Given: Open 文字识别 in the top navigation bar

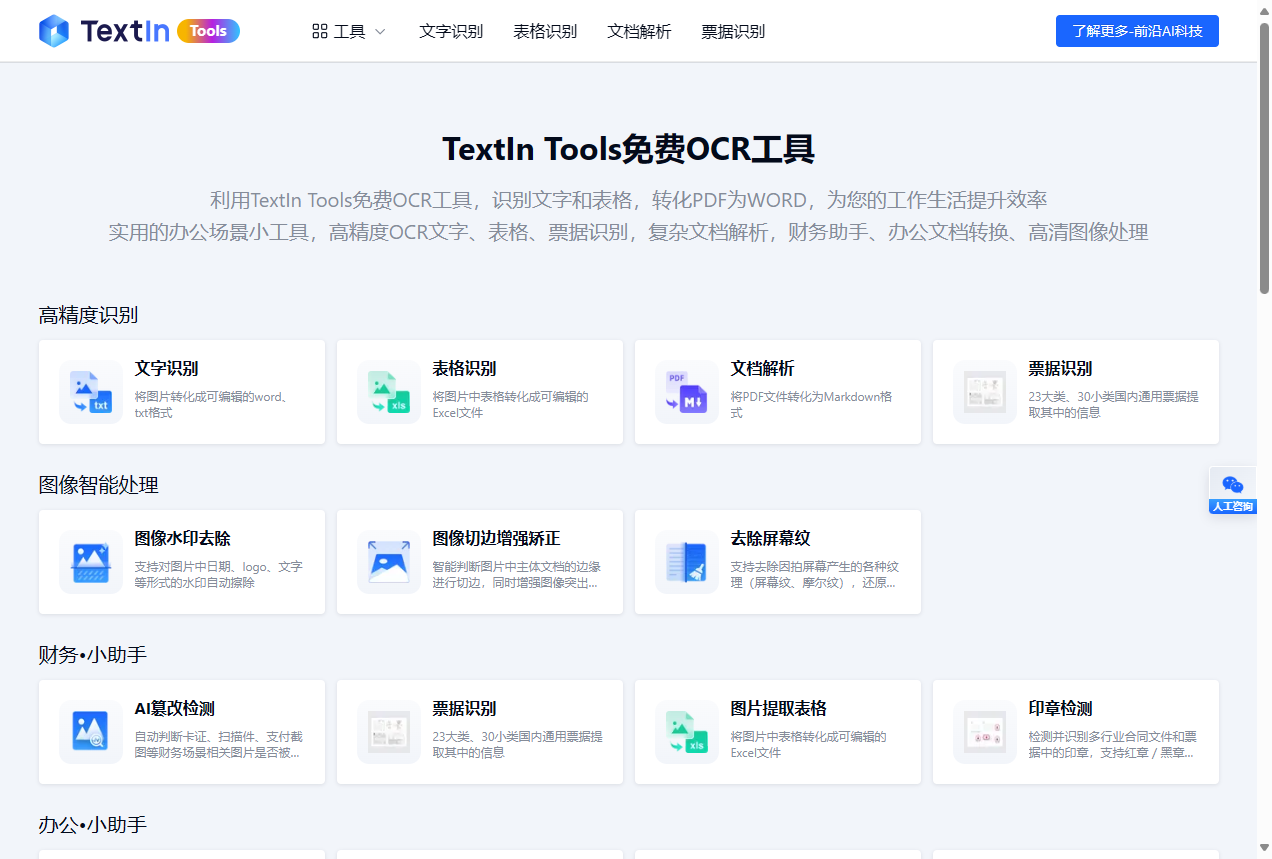Looking at the screenshot, I should pos(451,31).
